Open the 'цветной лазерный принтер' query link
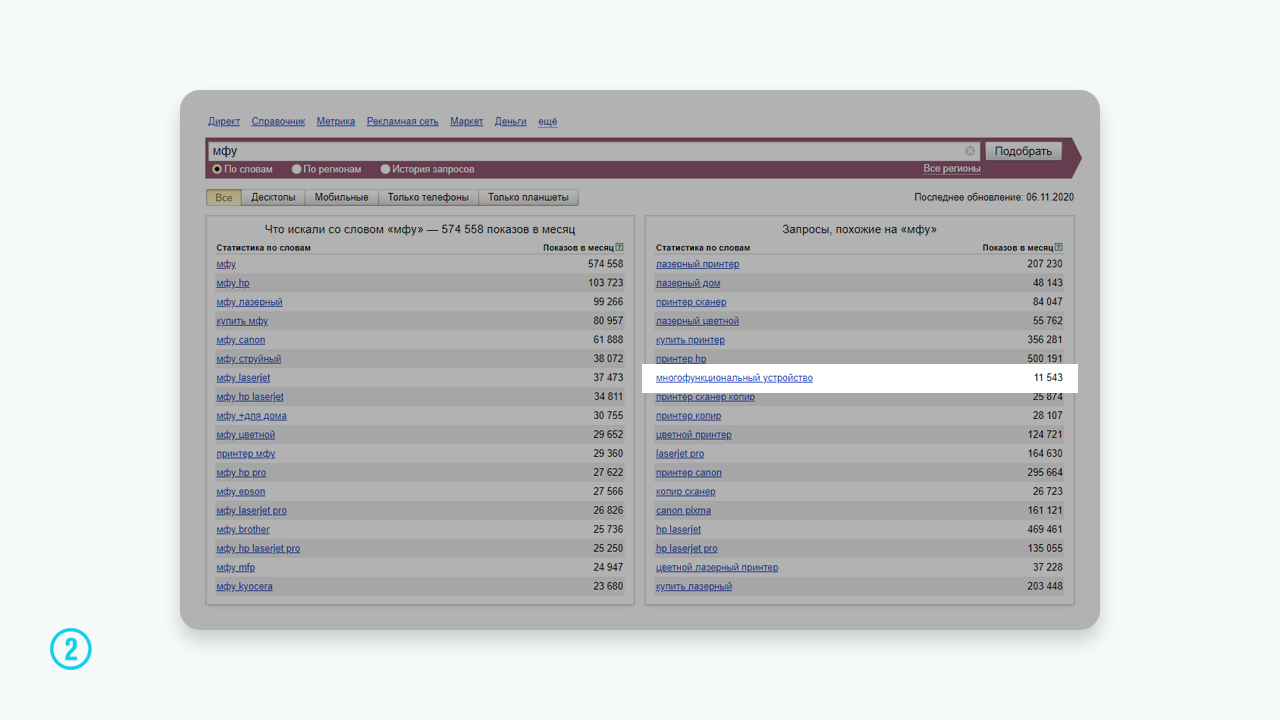Screen dimensions: 1280x720 [x=717, y=568]
